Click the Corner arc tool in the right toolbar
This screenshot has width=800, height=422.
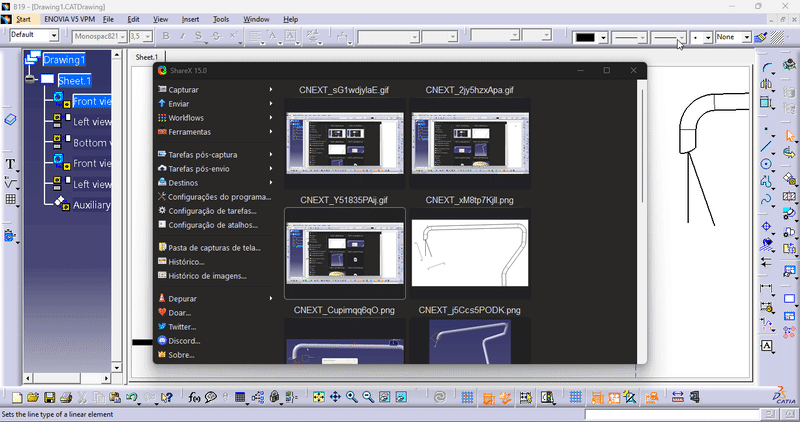[767, 67]
